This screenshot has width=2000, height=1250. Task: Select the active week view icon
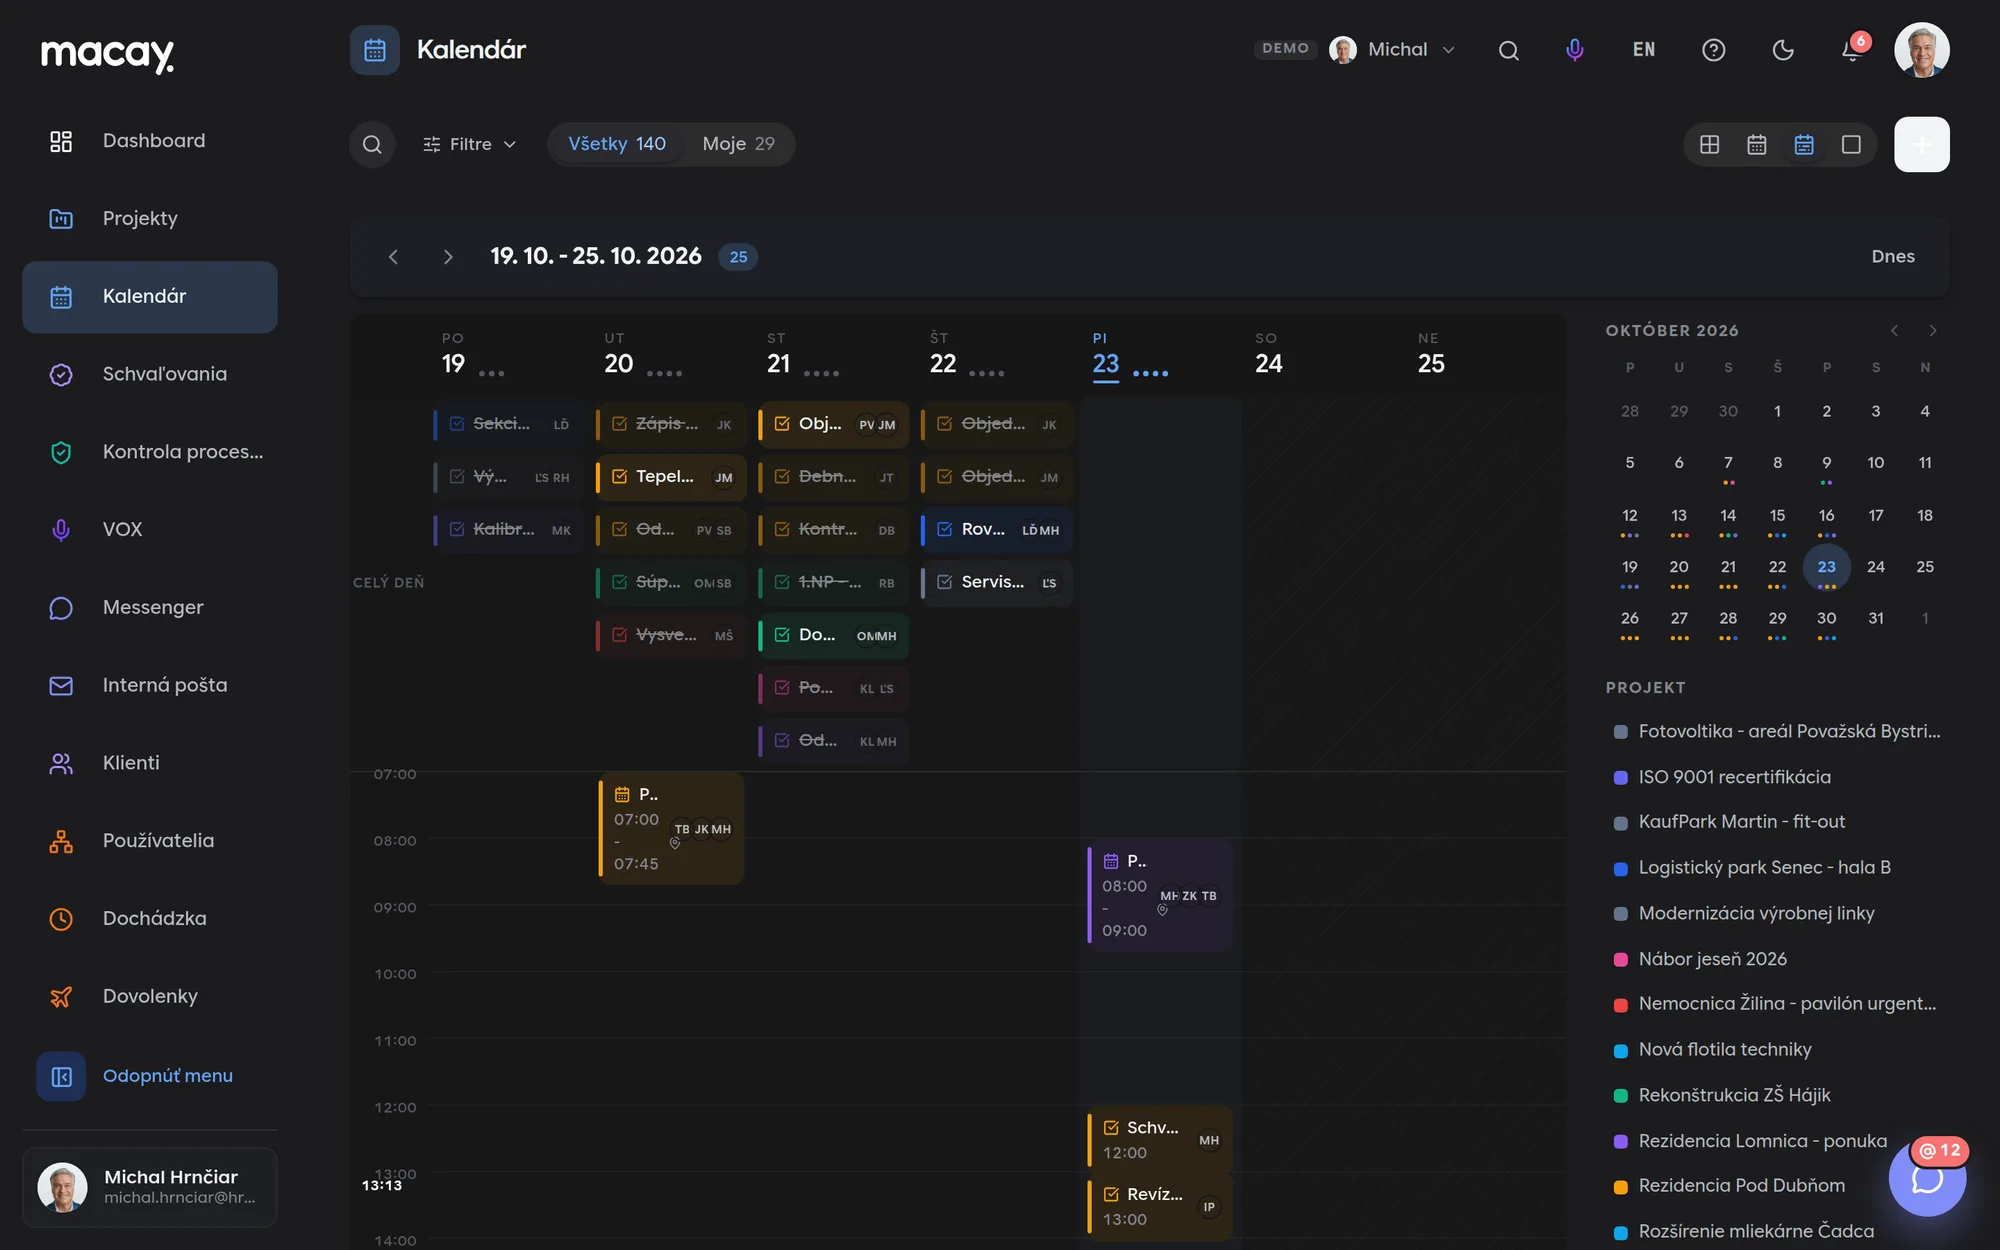pyautogui.click(x=1804, y=145)
